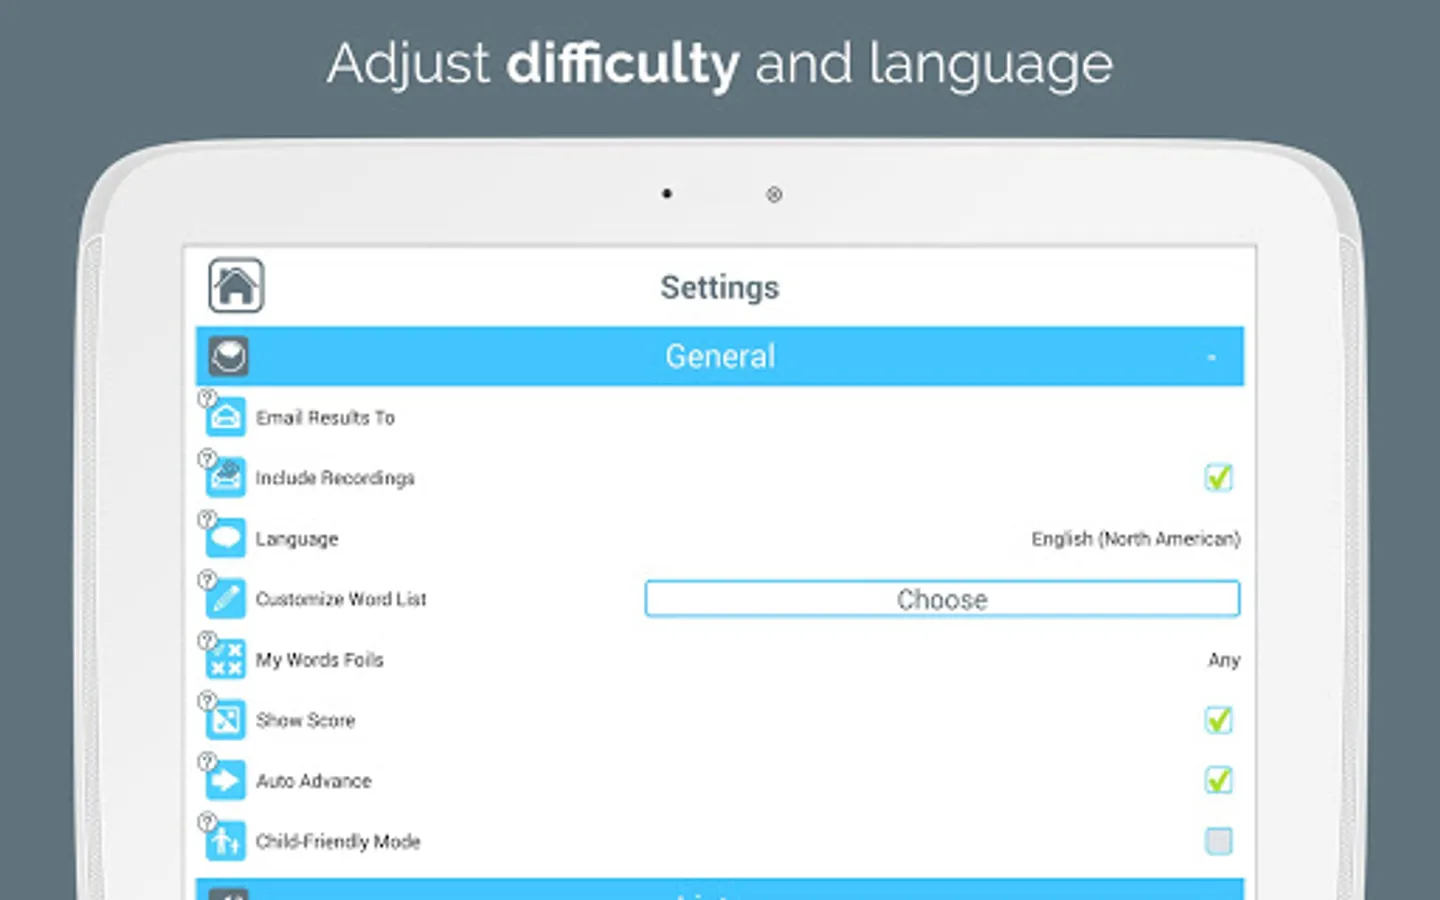Uncheck the Include Recordings checkbox

(1218, 478)
